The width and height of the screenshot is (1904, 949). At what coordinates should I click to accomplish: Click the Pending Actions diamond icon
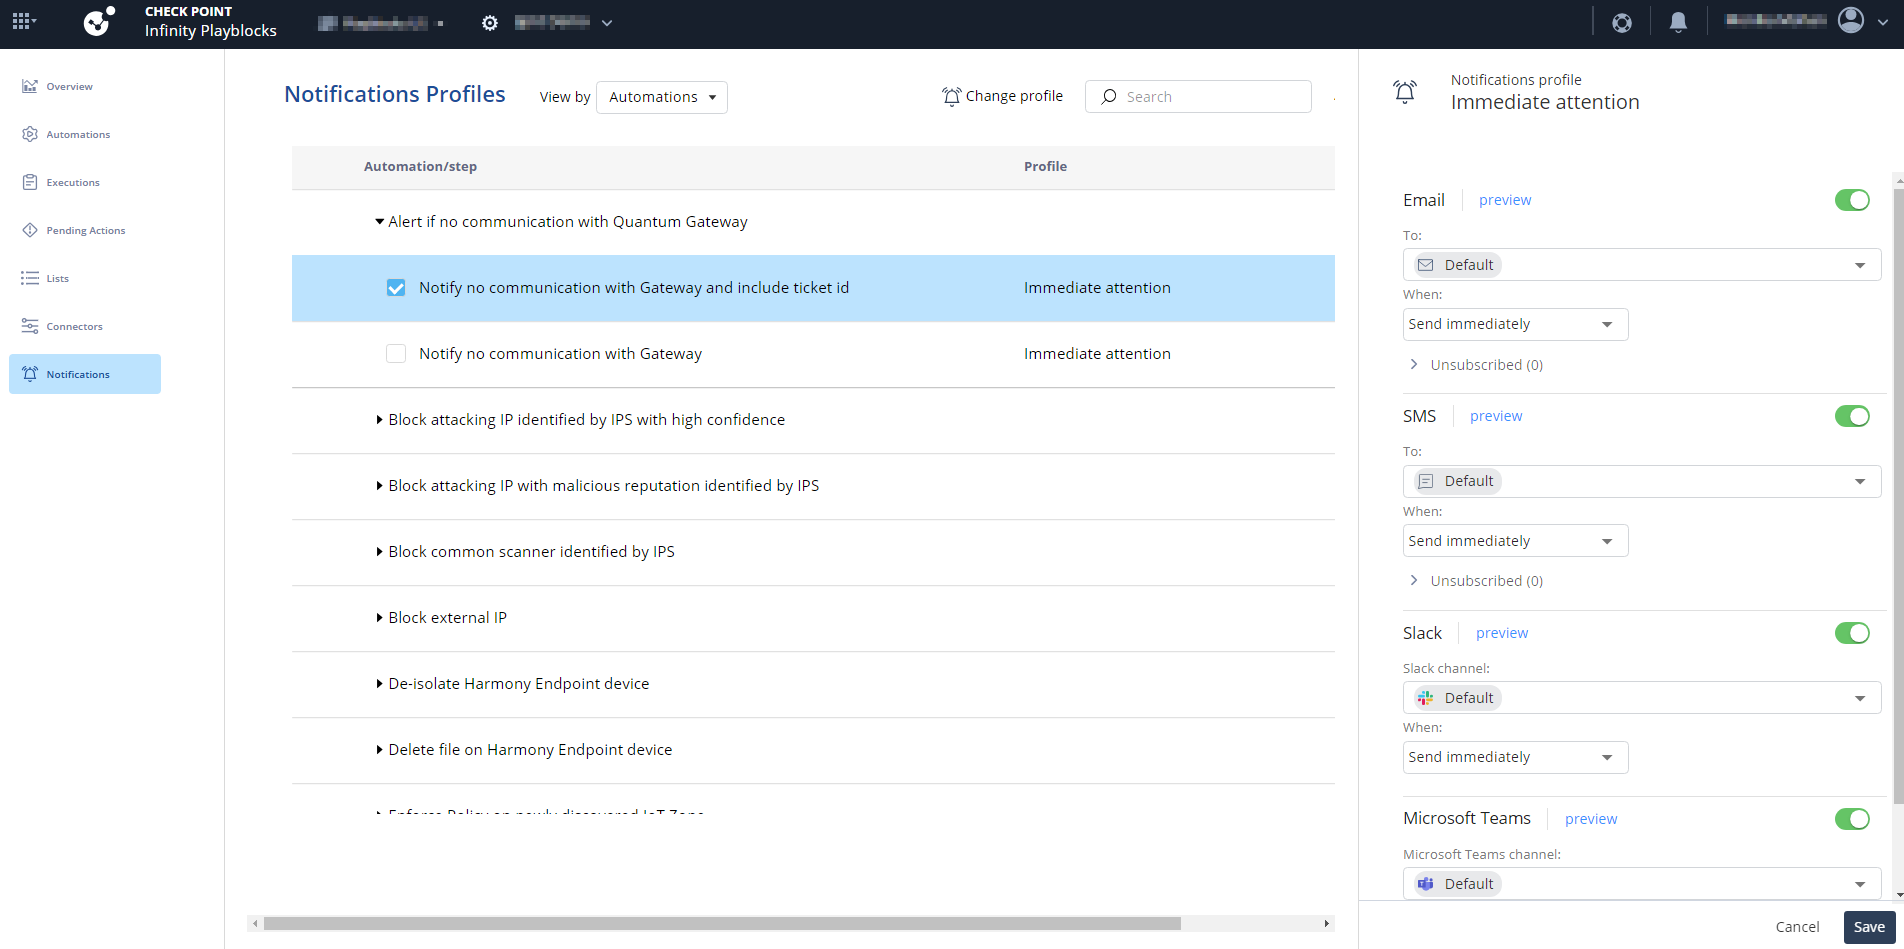click(x=30, y=230)
